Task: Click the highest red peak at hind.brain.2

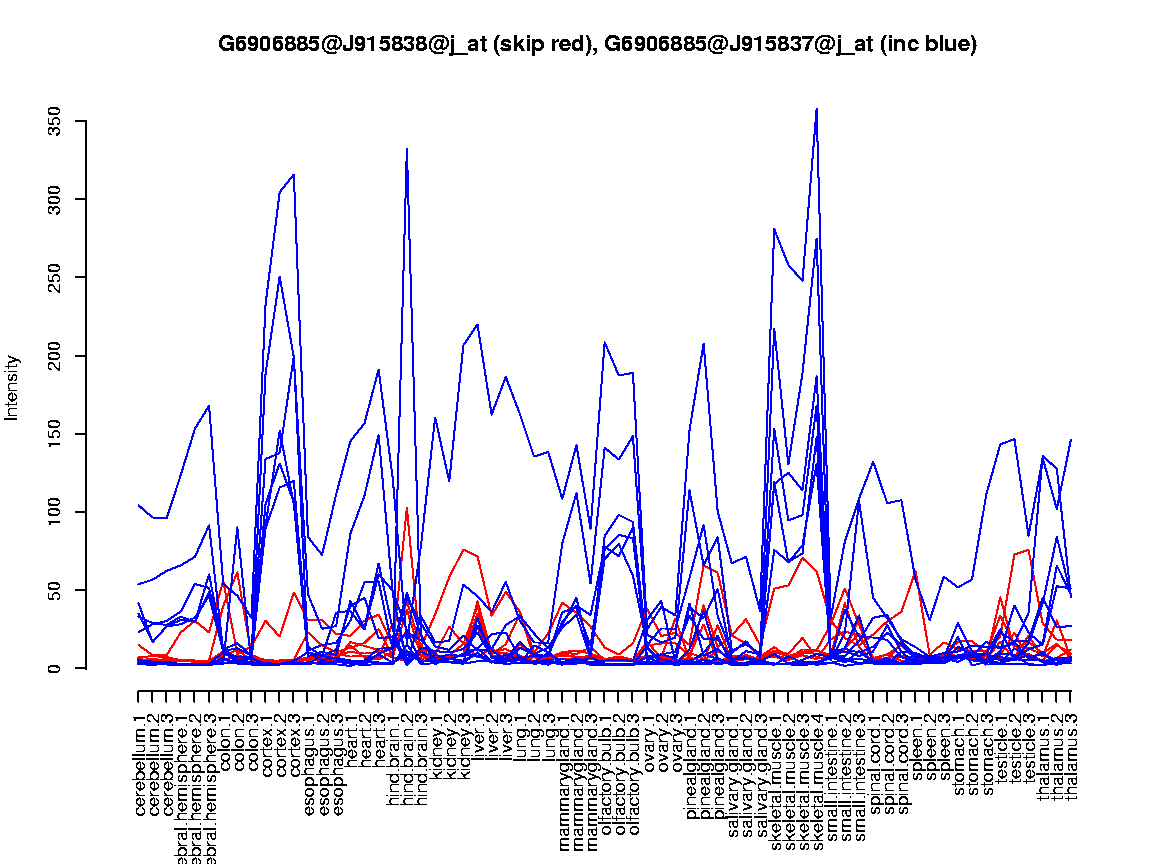Action: pos(407,508)
